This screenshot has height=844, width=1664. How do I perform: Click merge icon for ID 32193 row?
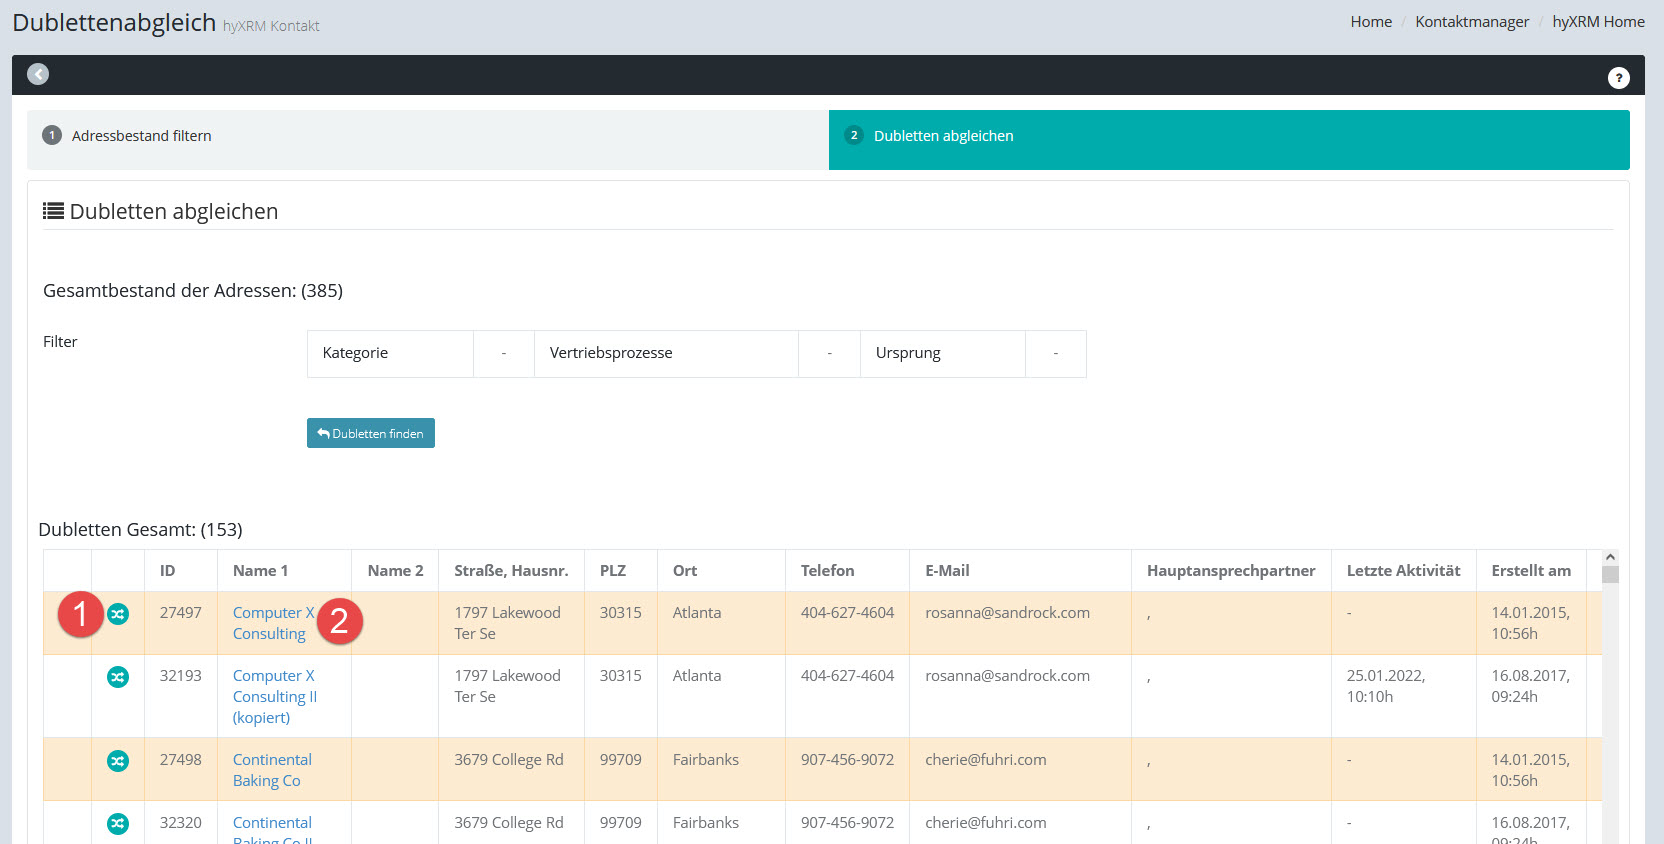[118, 677]
